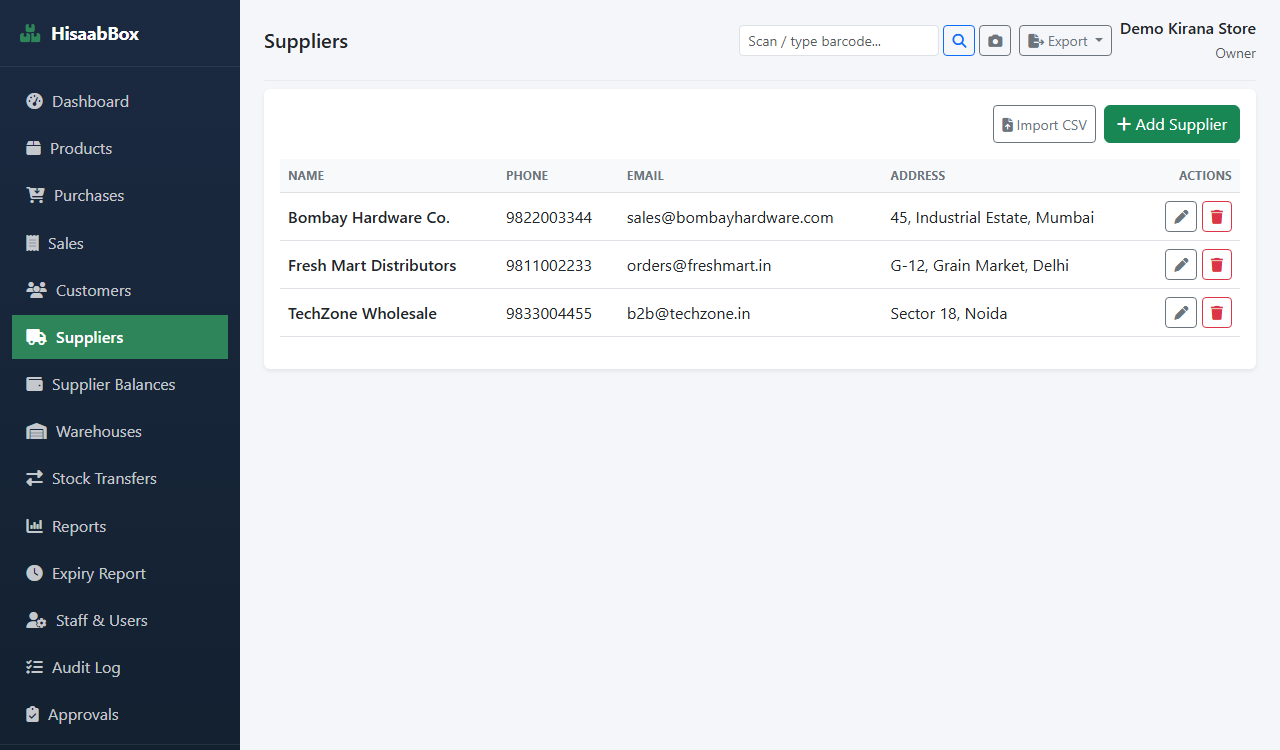Screen dimensions: 1280x750
Task: Edit Fresh Mart Distributors with pencil icon
Action: [1181, 265]
